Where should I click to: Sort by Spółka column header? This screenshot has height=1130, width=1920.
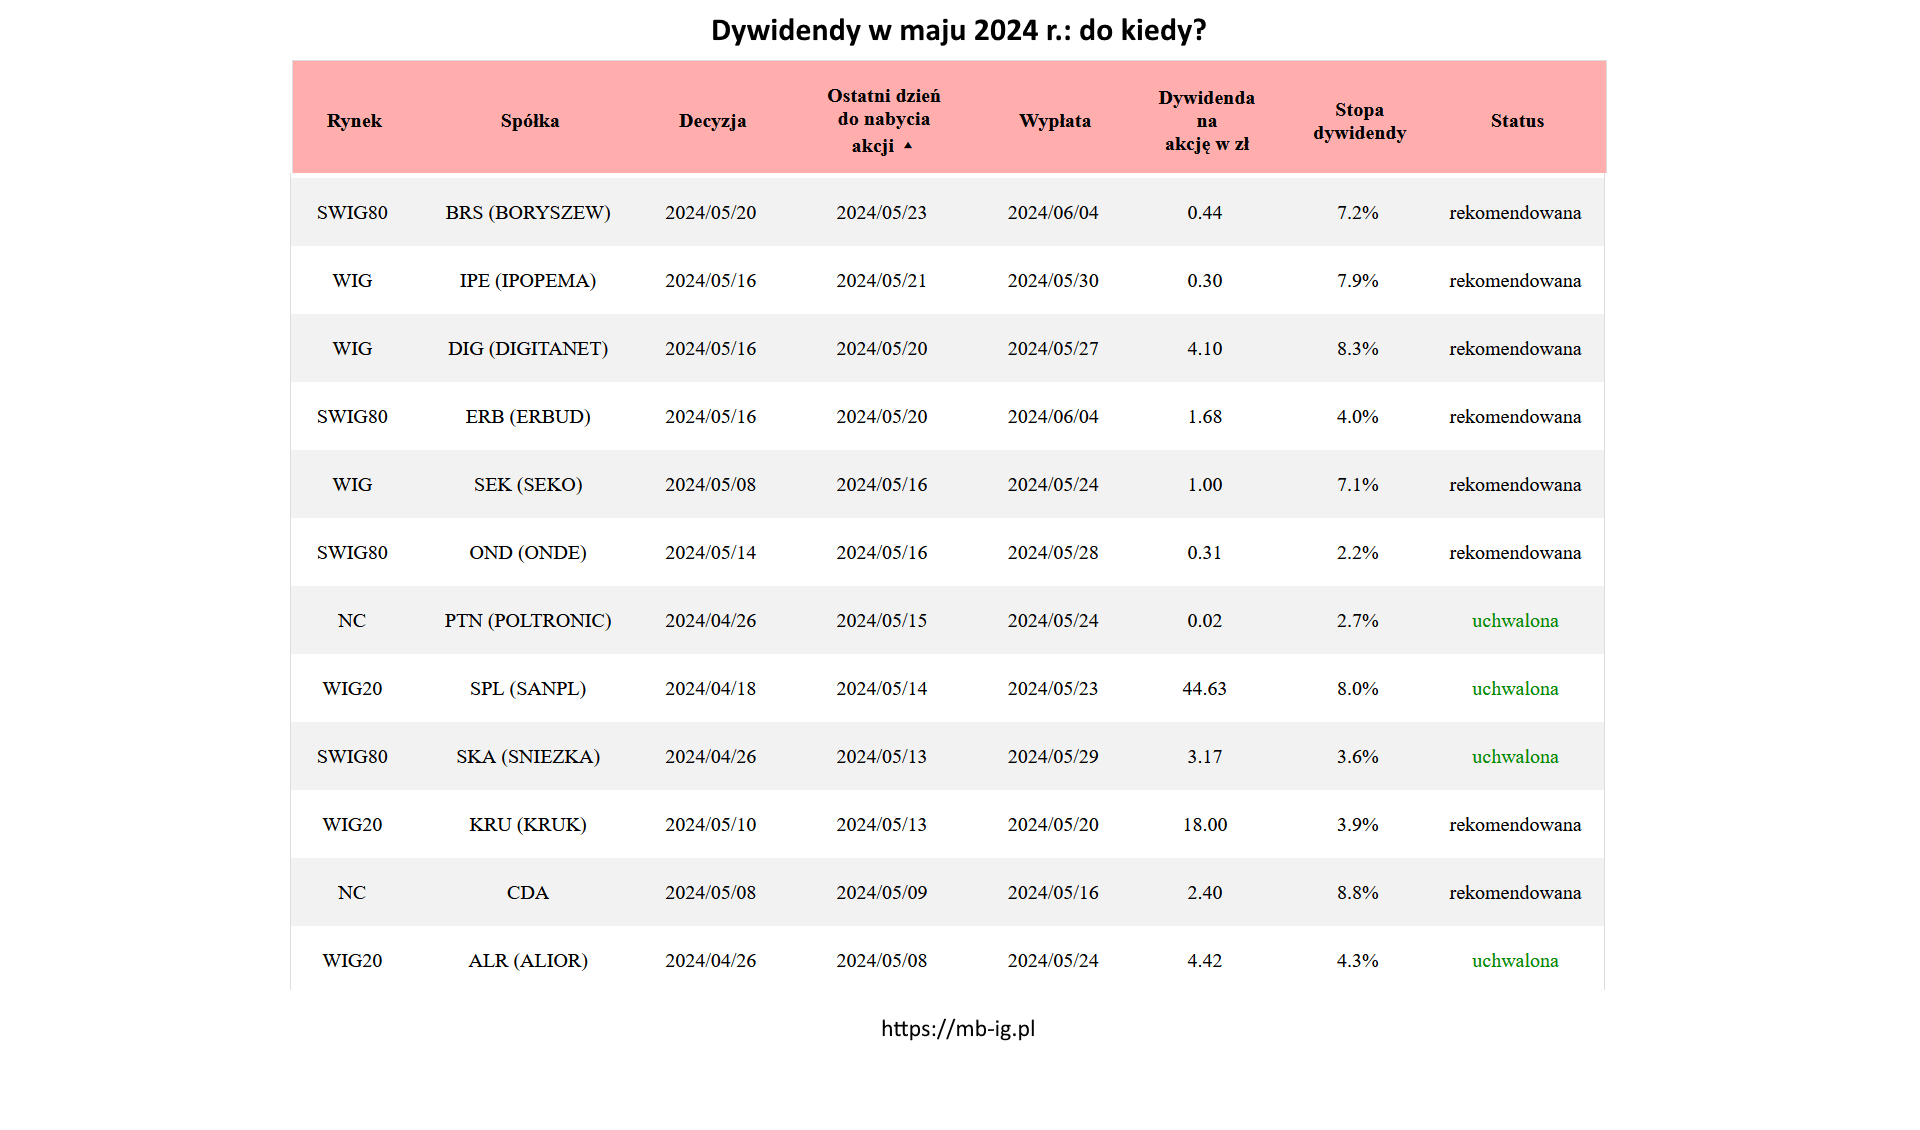tap(529, 121)
